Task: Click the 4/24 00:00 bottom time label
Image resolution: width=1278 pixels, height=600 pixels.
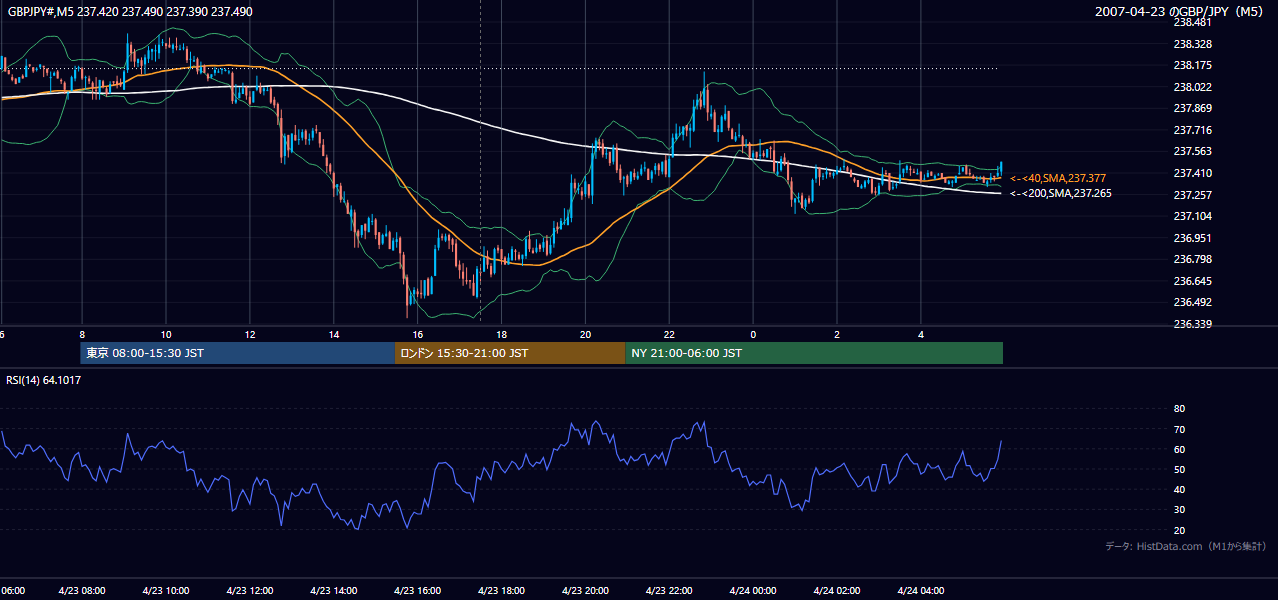Action: coord(754,590)
